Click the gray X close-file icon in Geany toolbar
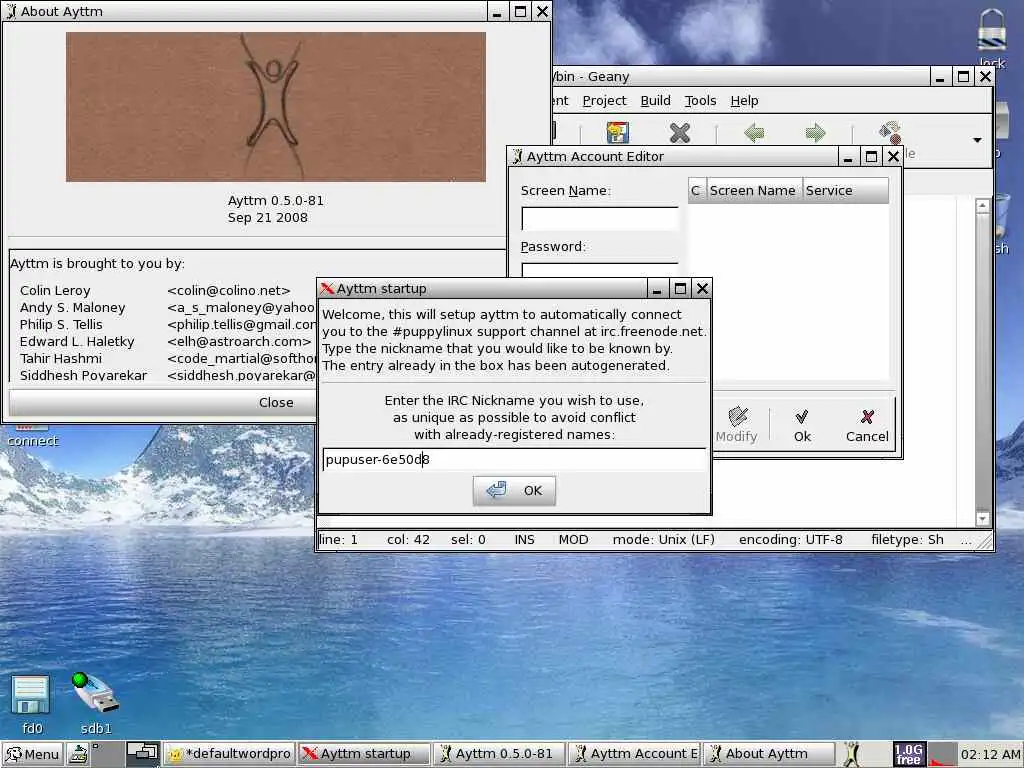Screen dimensions: 1024x768 click(x=680, y=133)
